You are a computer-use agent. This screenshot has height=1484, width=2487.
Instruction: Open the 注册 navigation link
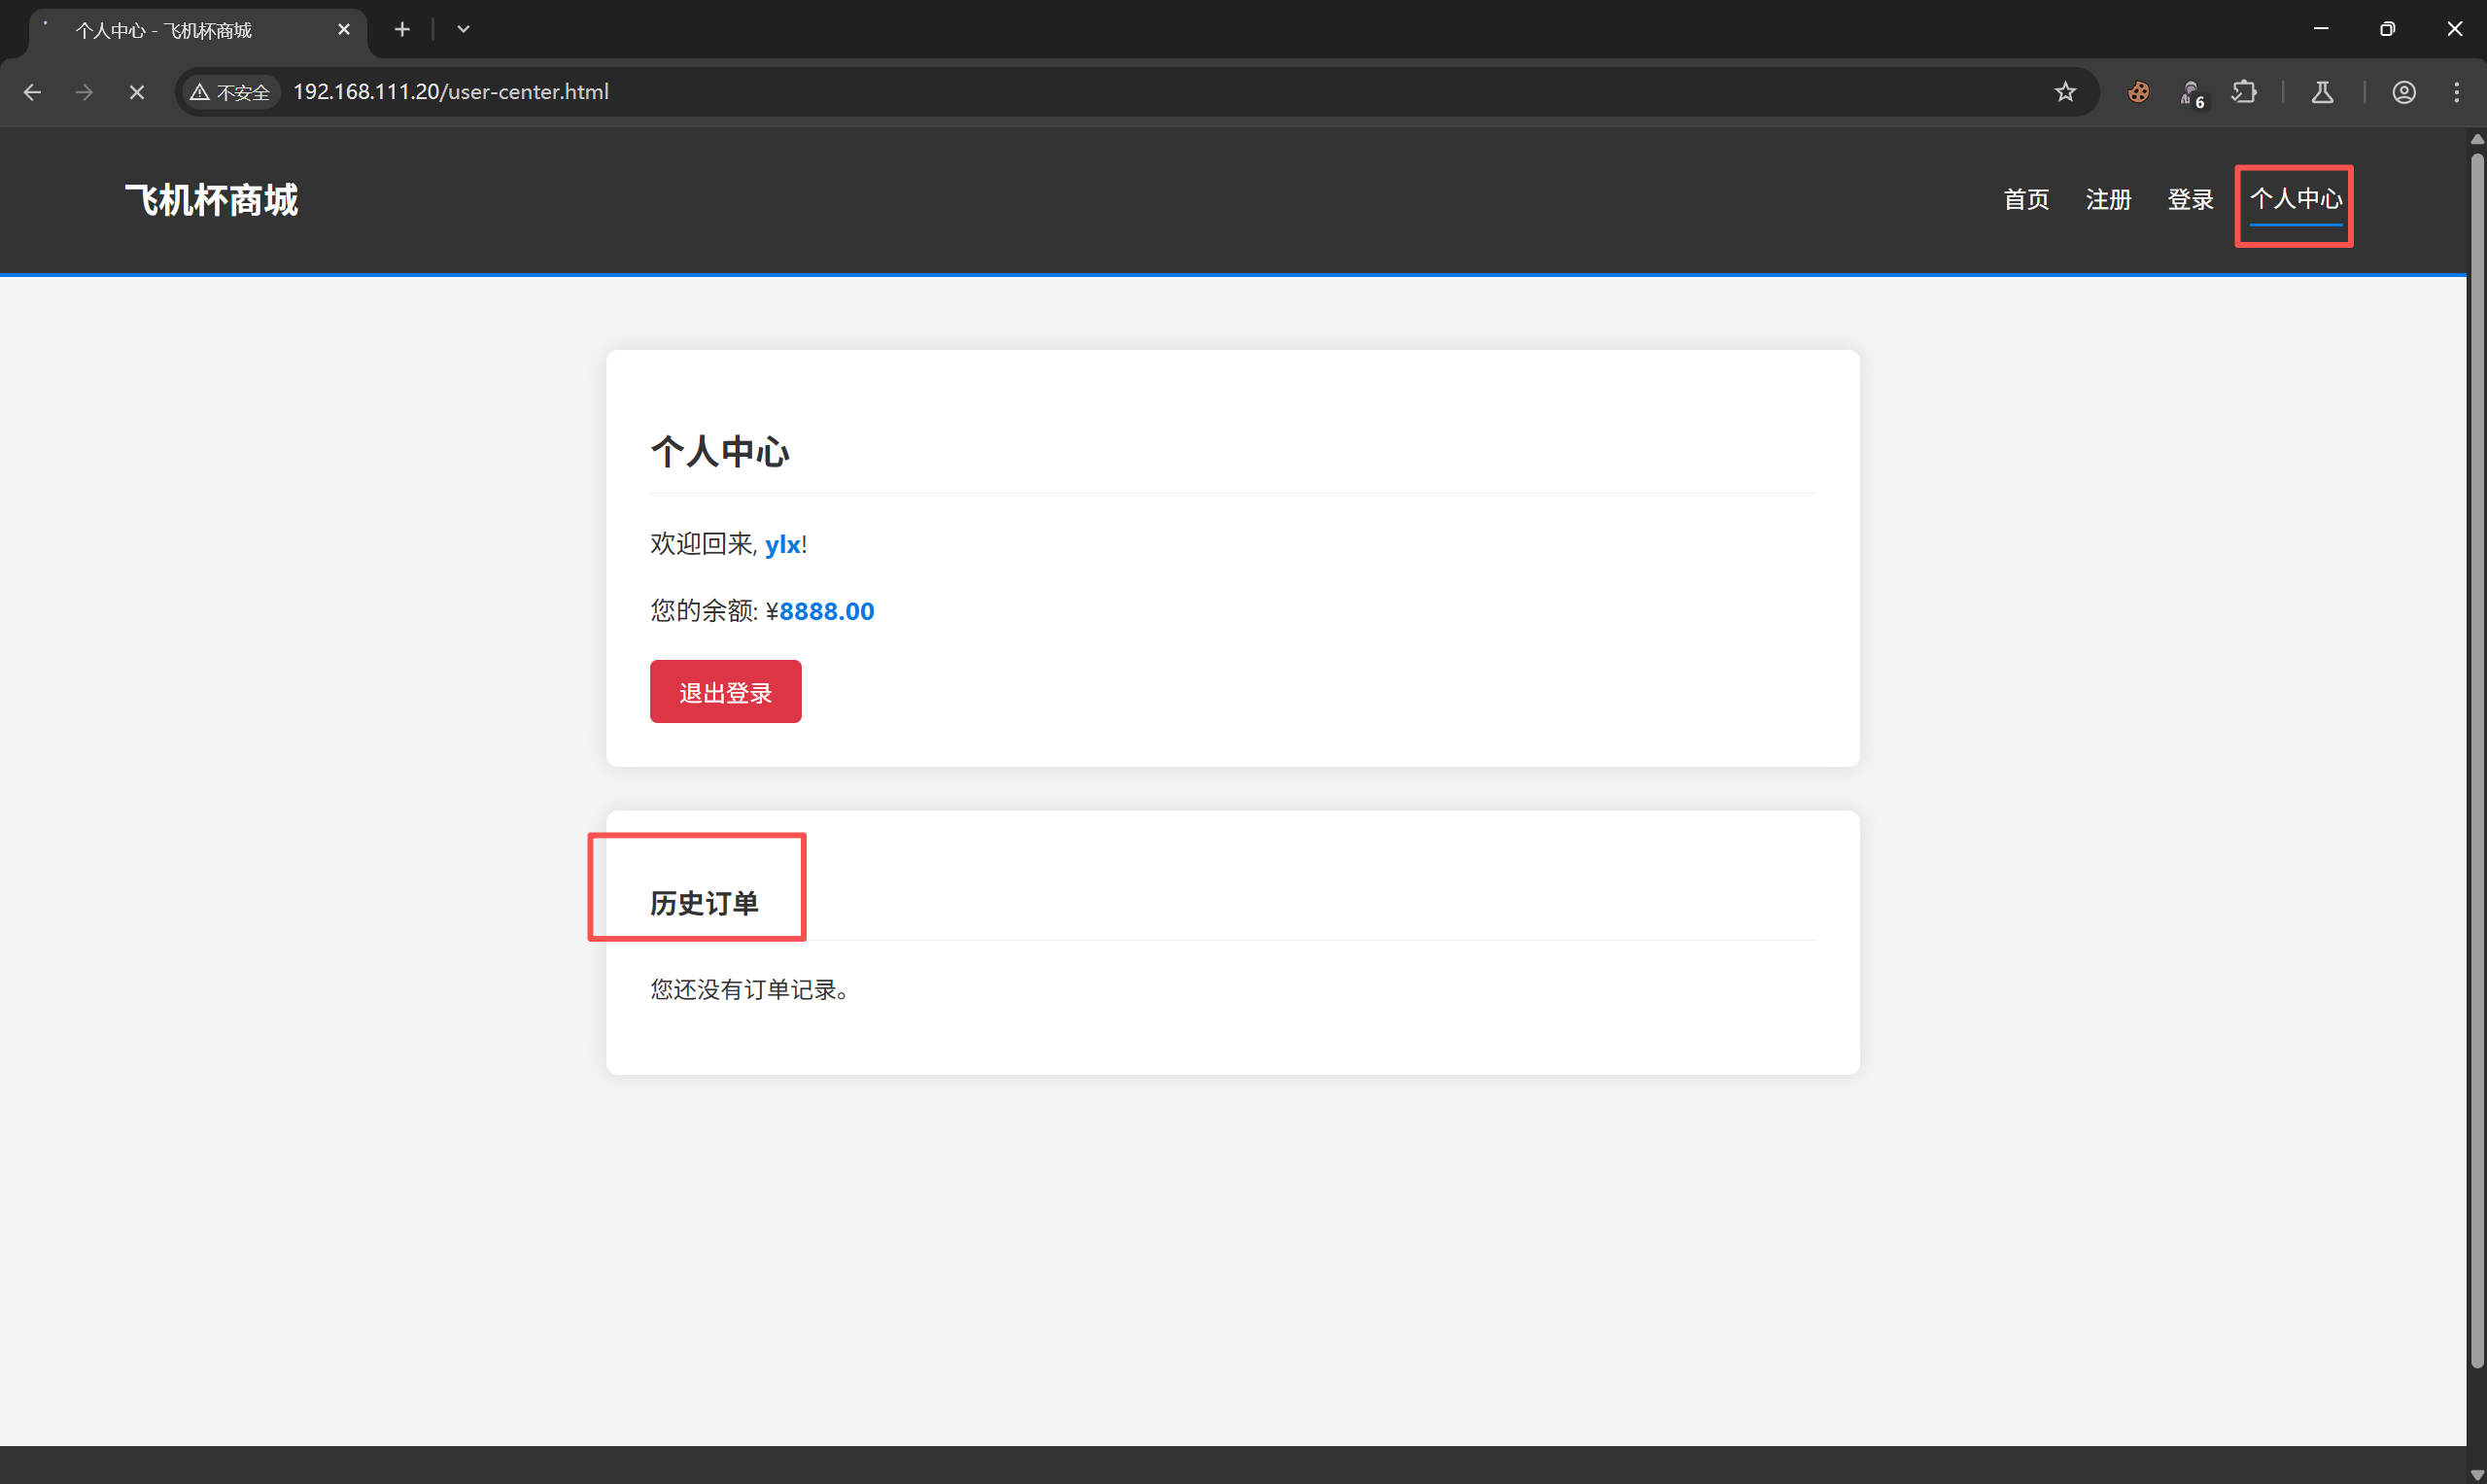[x=2108, y=199]
